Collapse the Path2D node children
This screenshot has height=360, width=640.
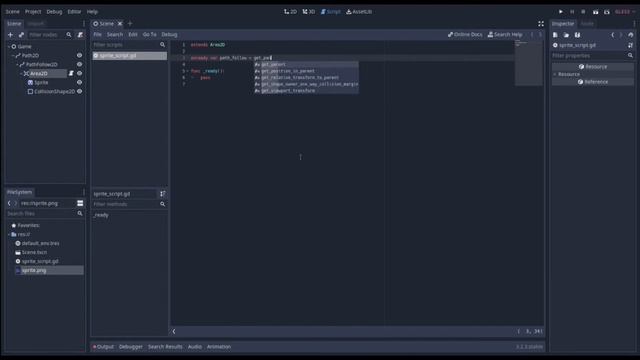(13, 56)
